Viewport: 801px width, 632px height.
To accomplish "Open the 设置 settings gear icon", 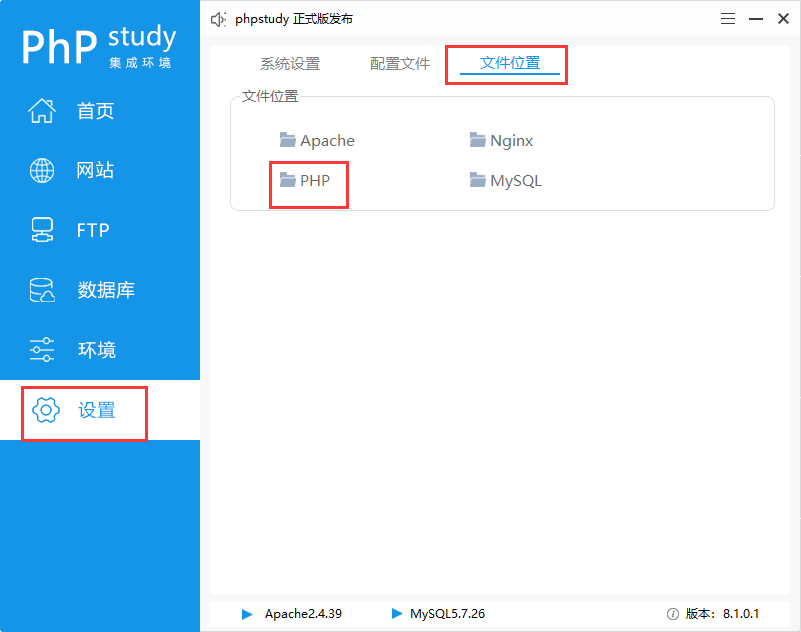I will point(45,411).
